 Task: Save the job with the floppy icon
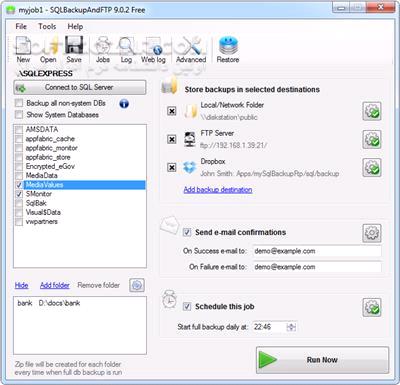pos(74,50)
